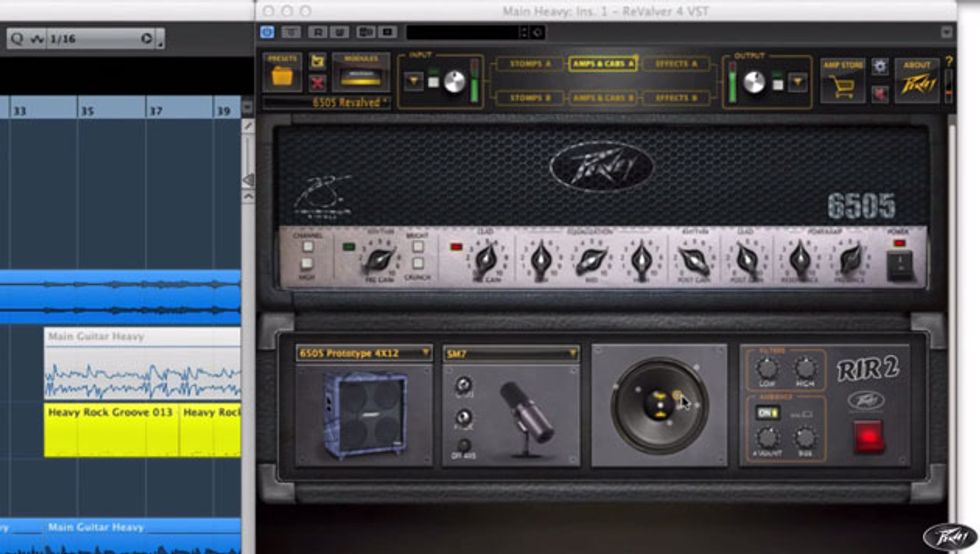
Task: Expand the Input section dropdown arrow
Action: click(414, 81)
